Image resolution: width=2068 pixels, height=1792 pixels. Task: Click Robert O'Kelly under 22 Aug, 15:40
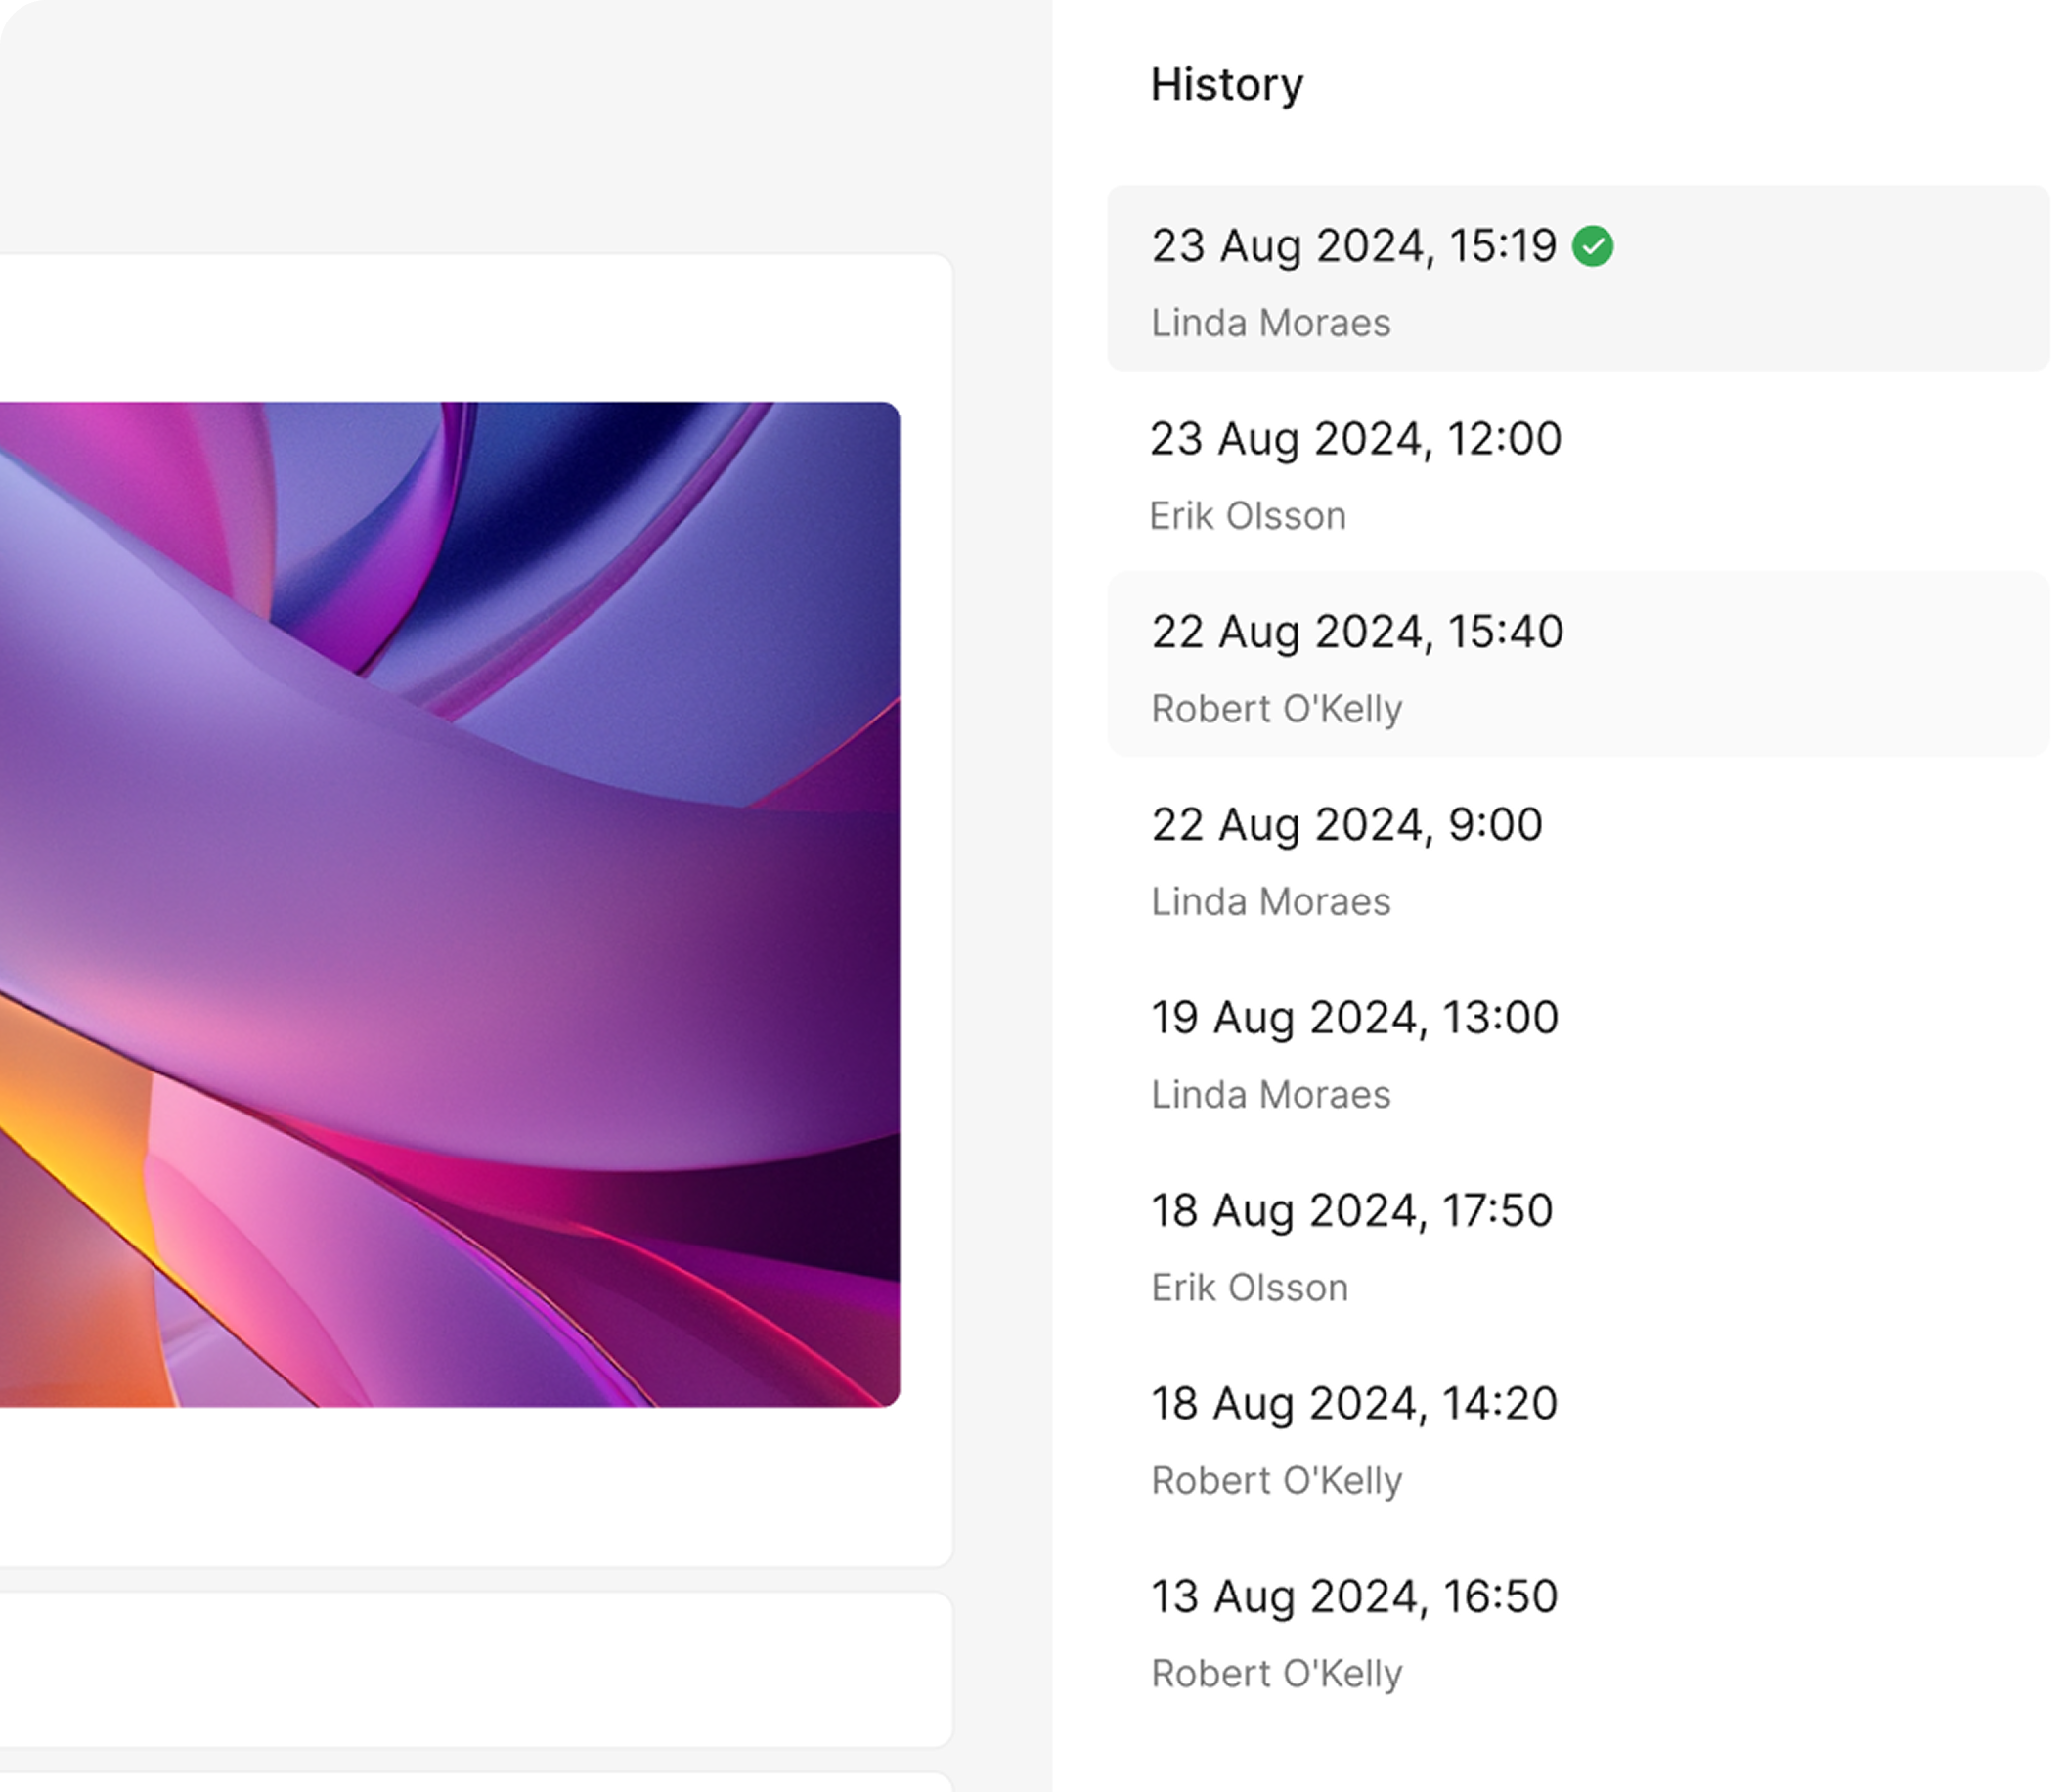[x=1276, y=709]
